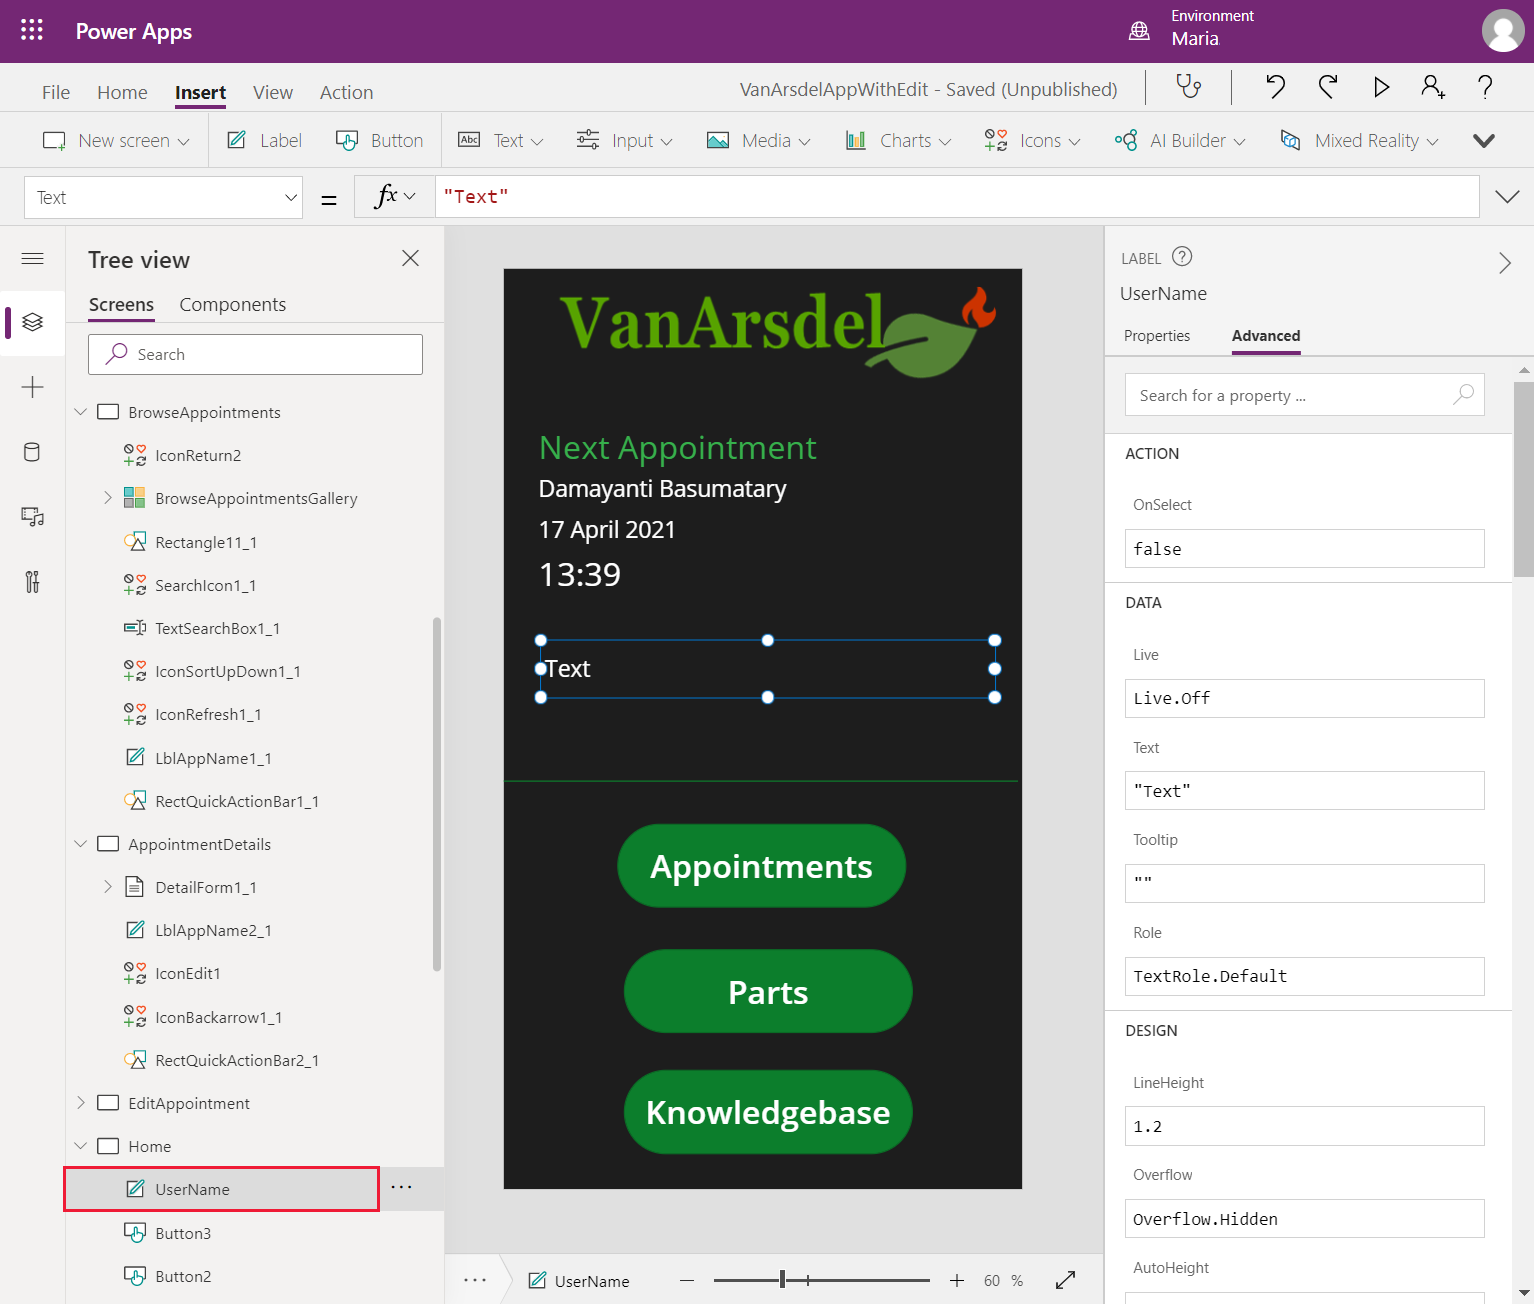Click the zoom slider handle
The image size is (1534, 1304).
point(783,1280)
